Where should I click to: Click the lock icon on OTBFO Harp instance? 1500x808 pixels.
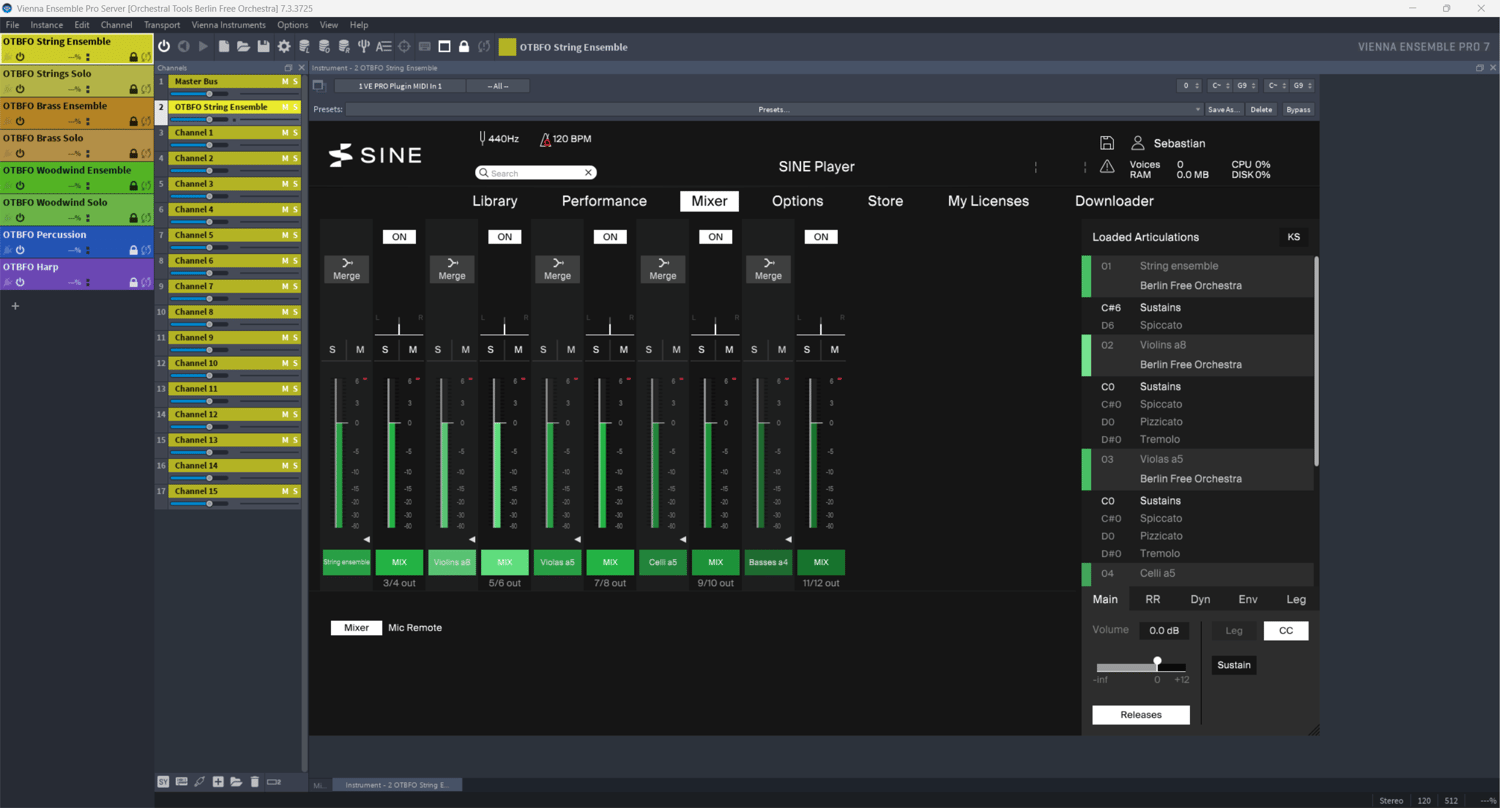click(133, 283)
